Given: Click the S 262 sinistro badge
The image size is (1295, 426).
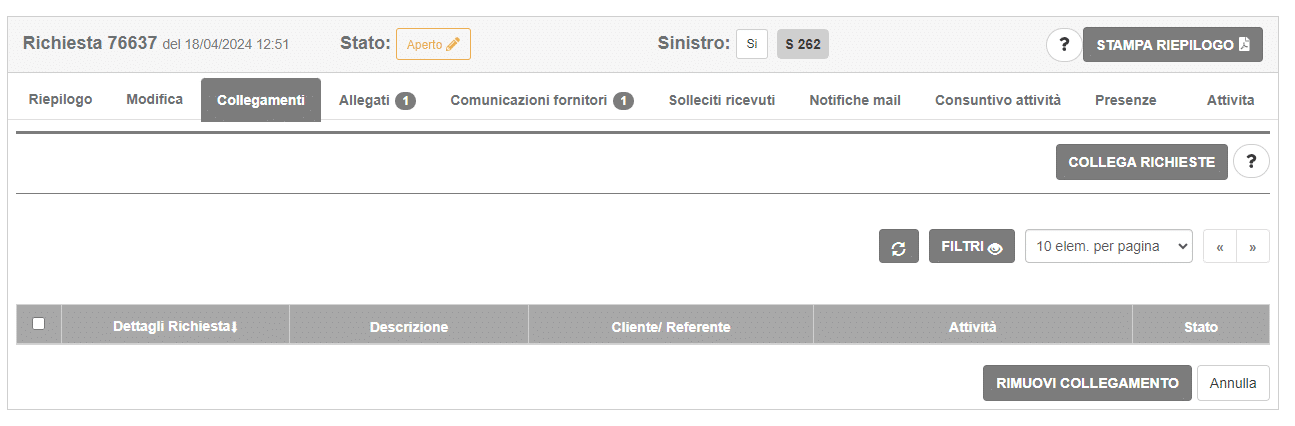Looking at the screenshot, I should click(803, 44).
